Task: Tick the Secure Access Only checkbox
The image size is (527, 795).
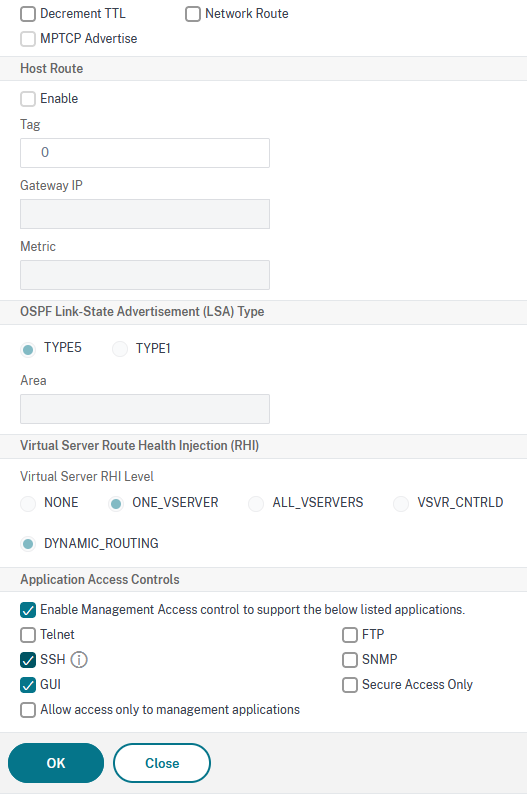Action: (x=350, y=685)
